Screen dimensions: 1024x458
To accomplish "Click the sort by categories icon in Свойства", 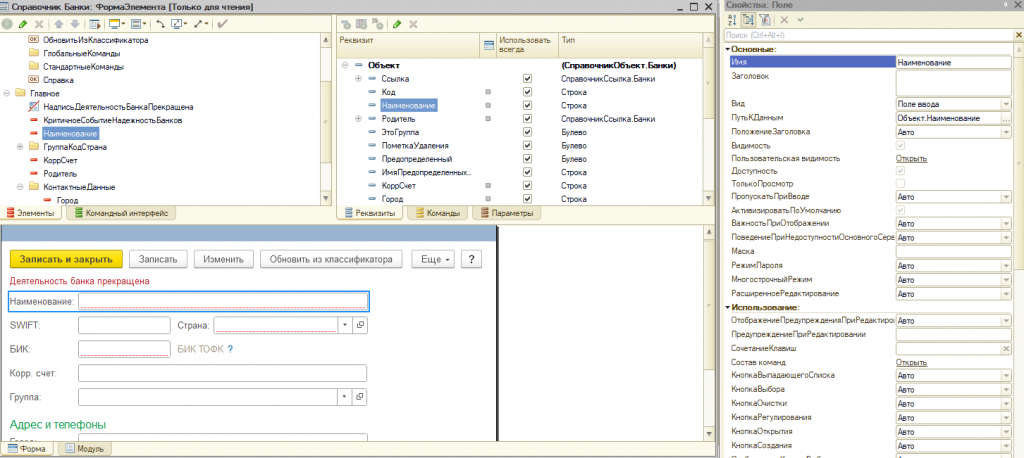I will coord(748,20).
